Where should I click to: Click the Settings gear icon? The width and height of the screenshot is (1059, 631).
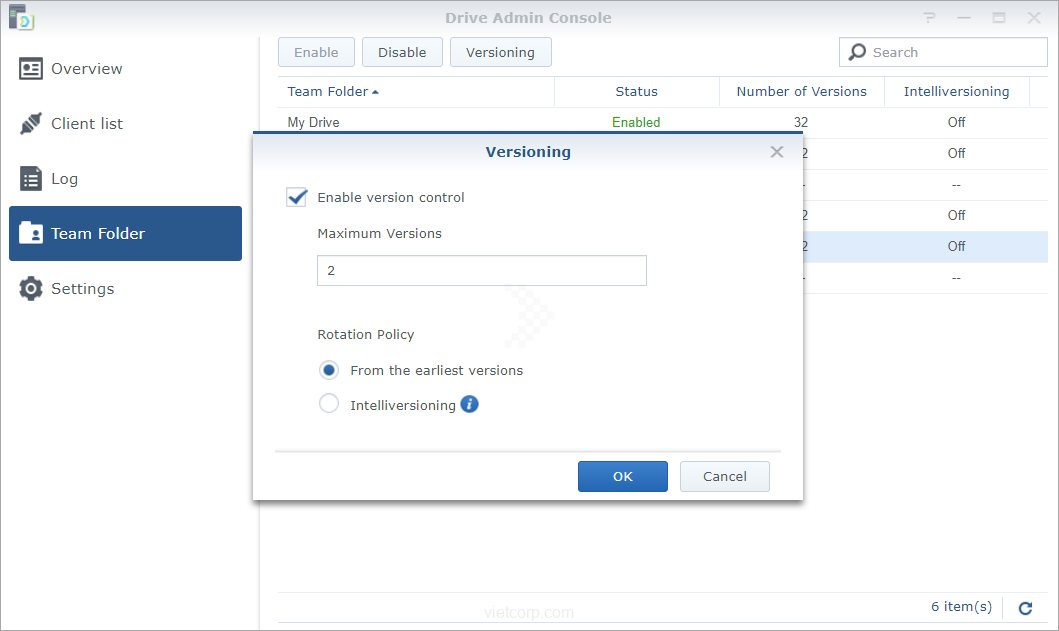pos(31,289)
